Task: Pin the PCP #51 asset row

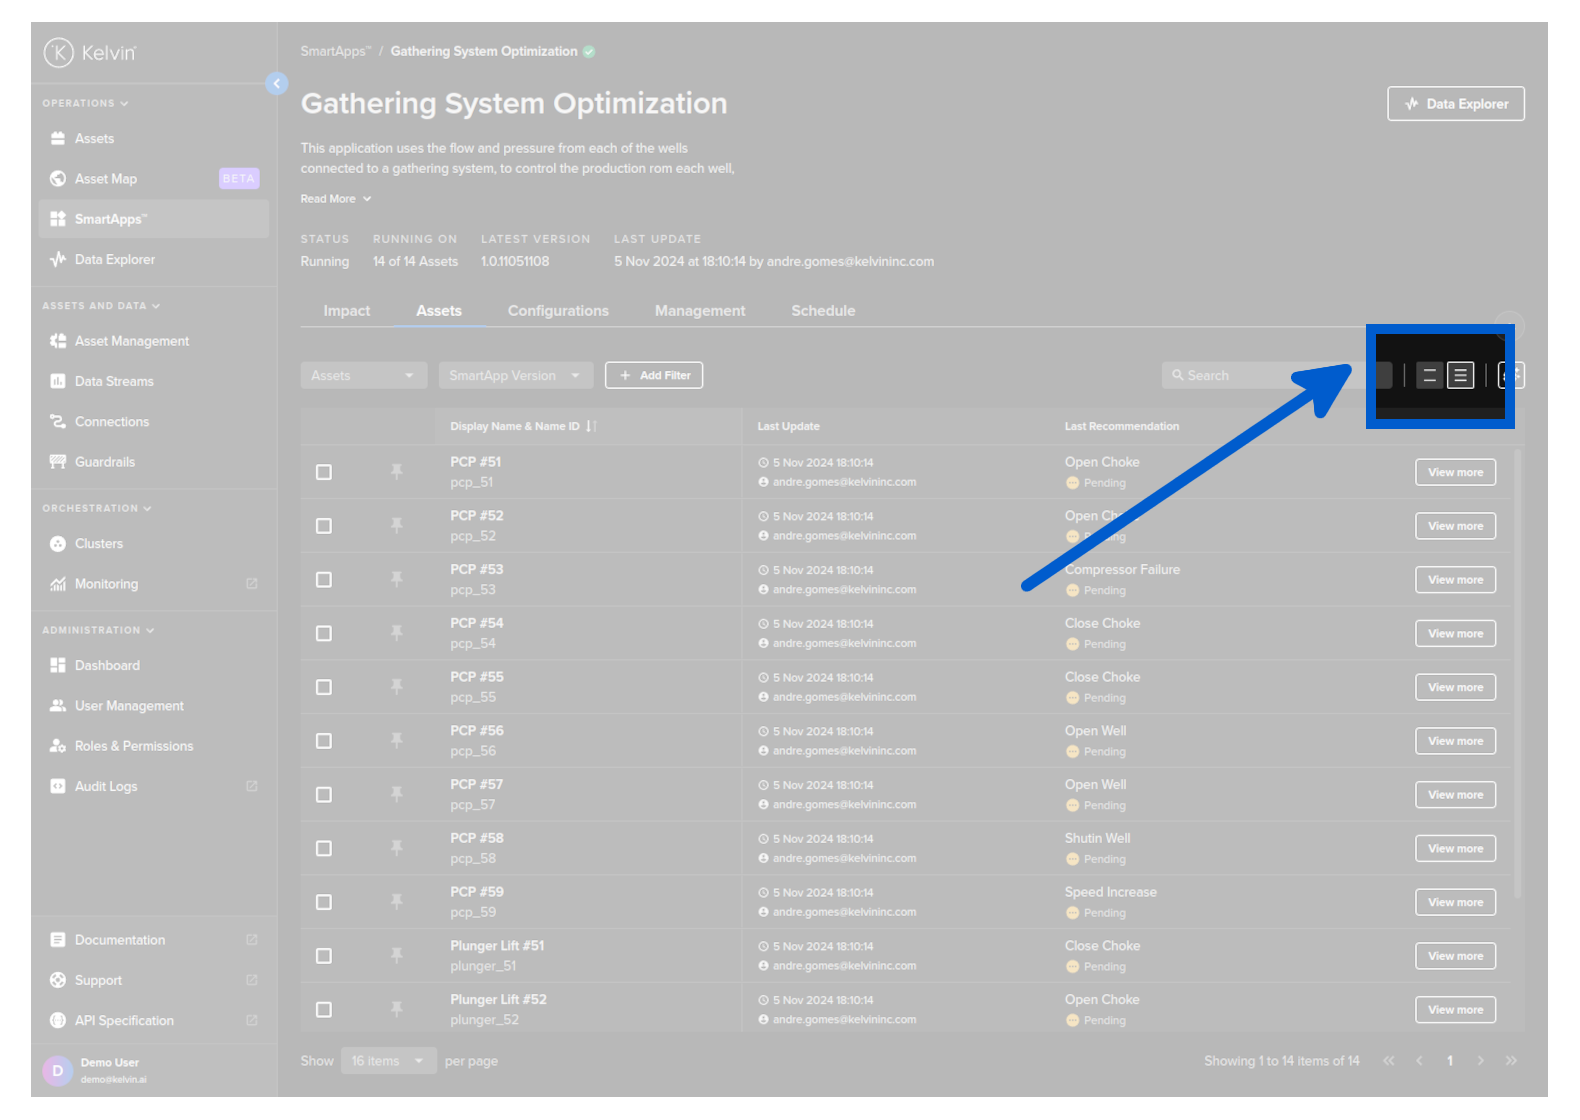Action: click(397, 471)
